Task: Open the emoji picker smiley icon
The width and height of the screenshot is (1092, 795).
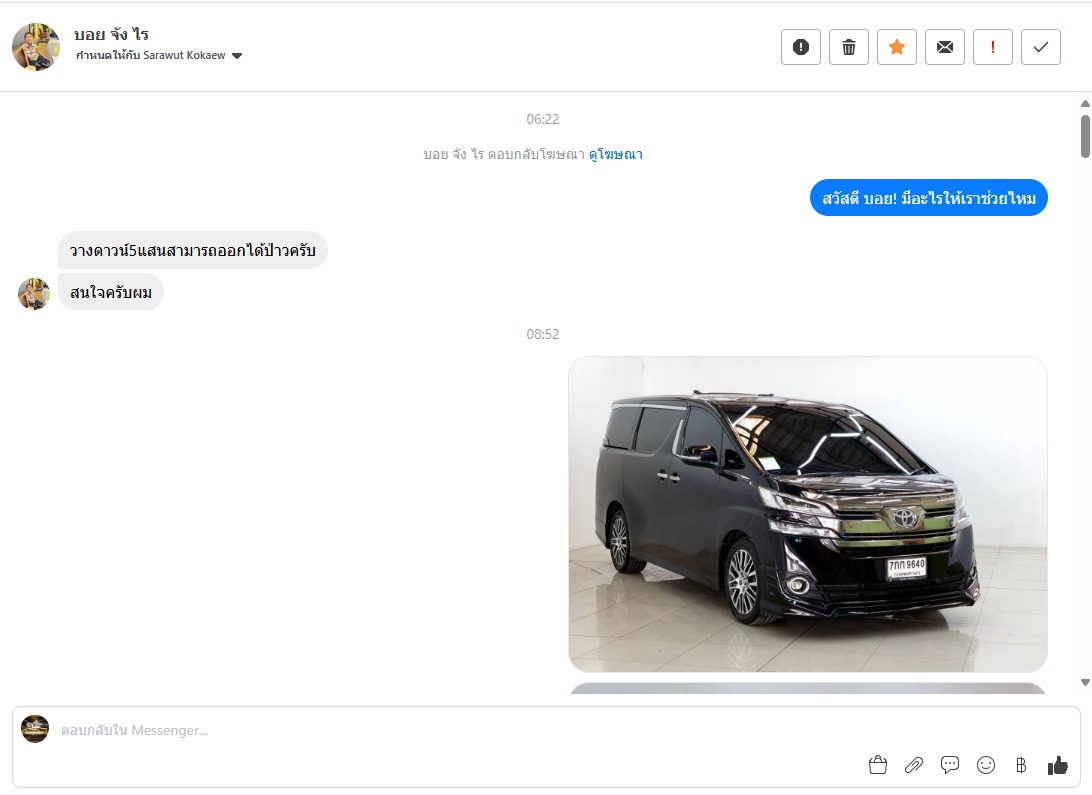Action: (x=986, y=765)
